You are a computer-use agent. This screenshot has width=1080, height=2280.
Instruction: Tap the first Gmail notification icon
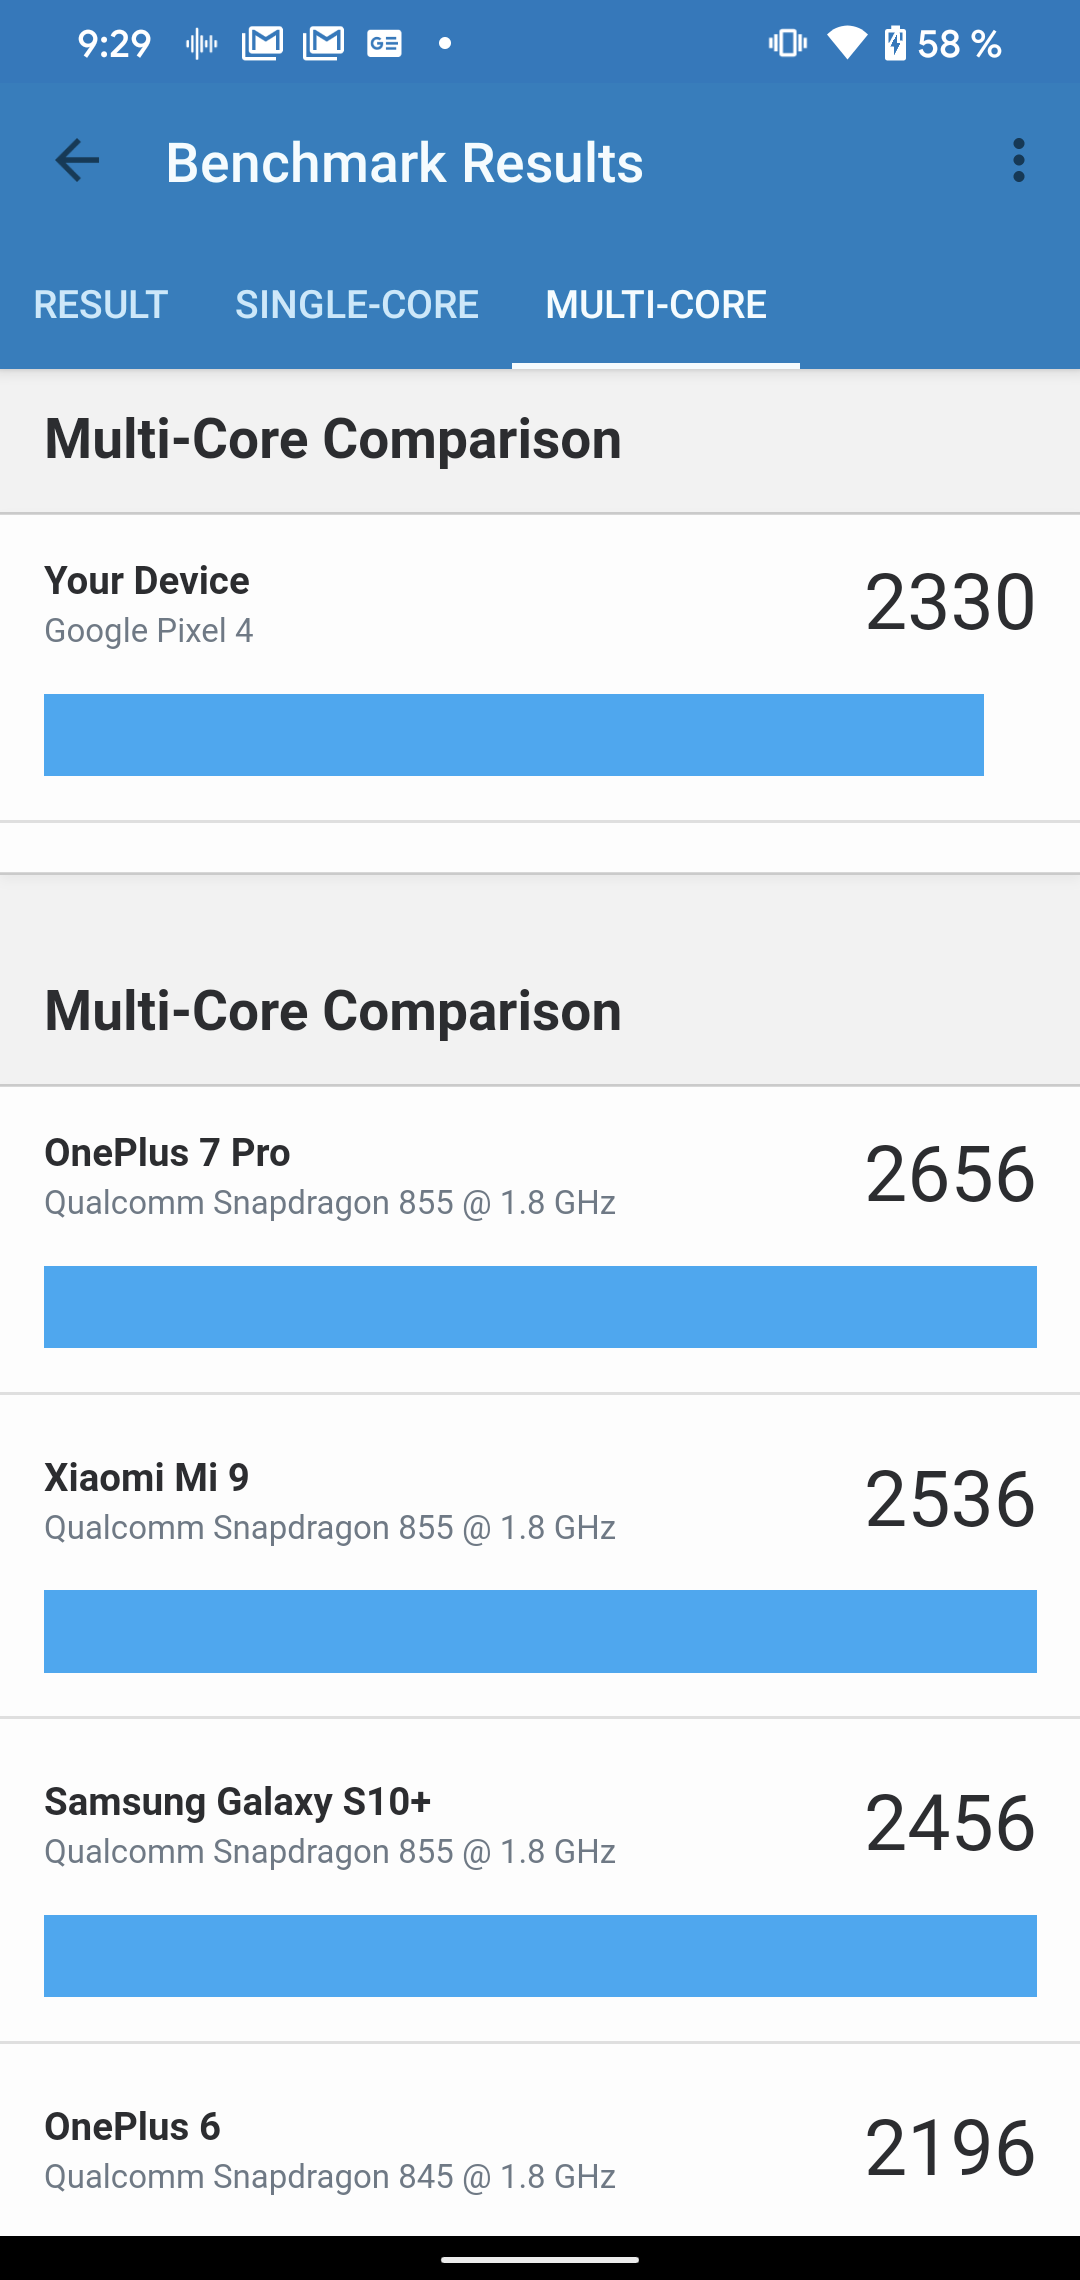(262, 43)
